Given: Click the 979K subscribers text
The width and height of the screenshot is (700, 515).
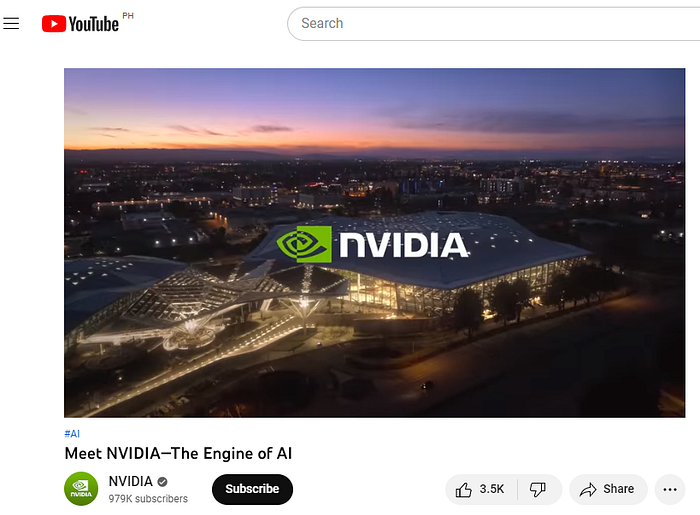Looking at the screenshot, I should point(148,498).
